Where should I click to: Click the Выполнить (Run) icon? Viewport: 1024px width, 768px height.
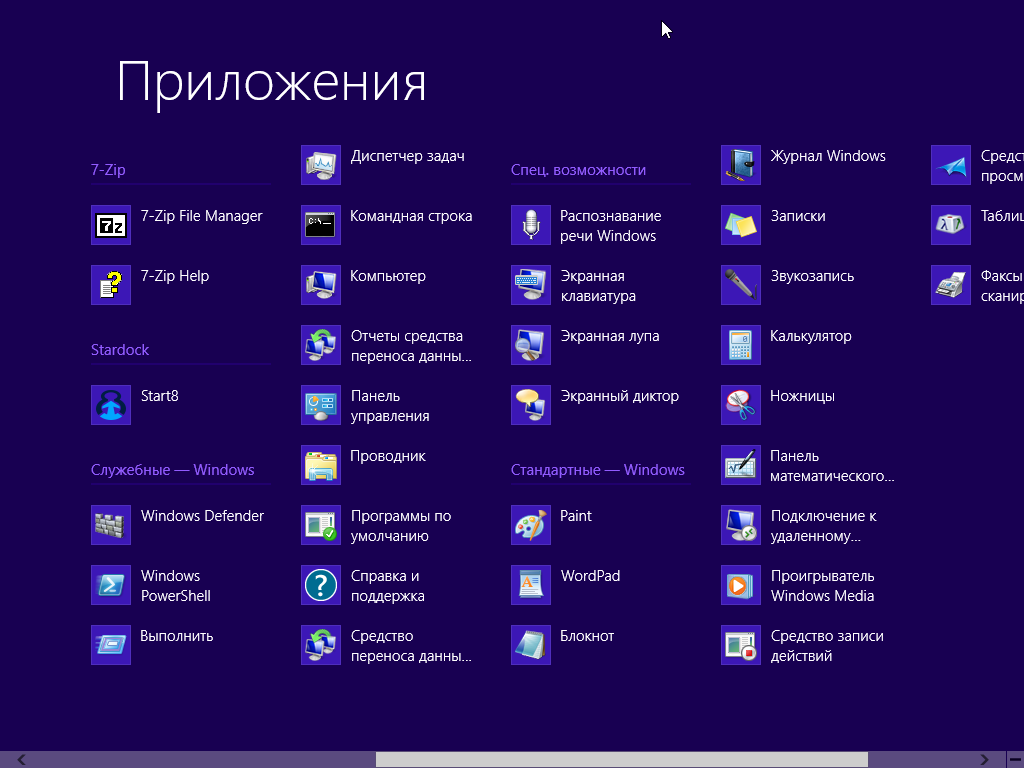point(111,646)
